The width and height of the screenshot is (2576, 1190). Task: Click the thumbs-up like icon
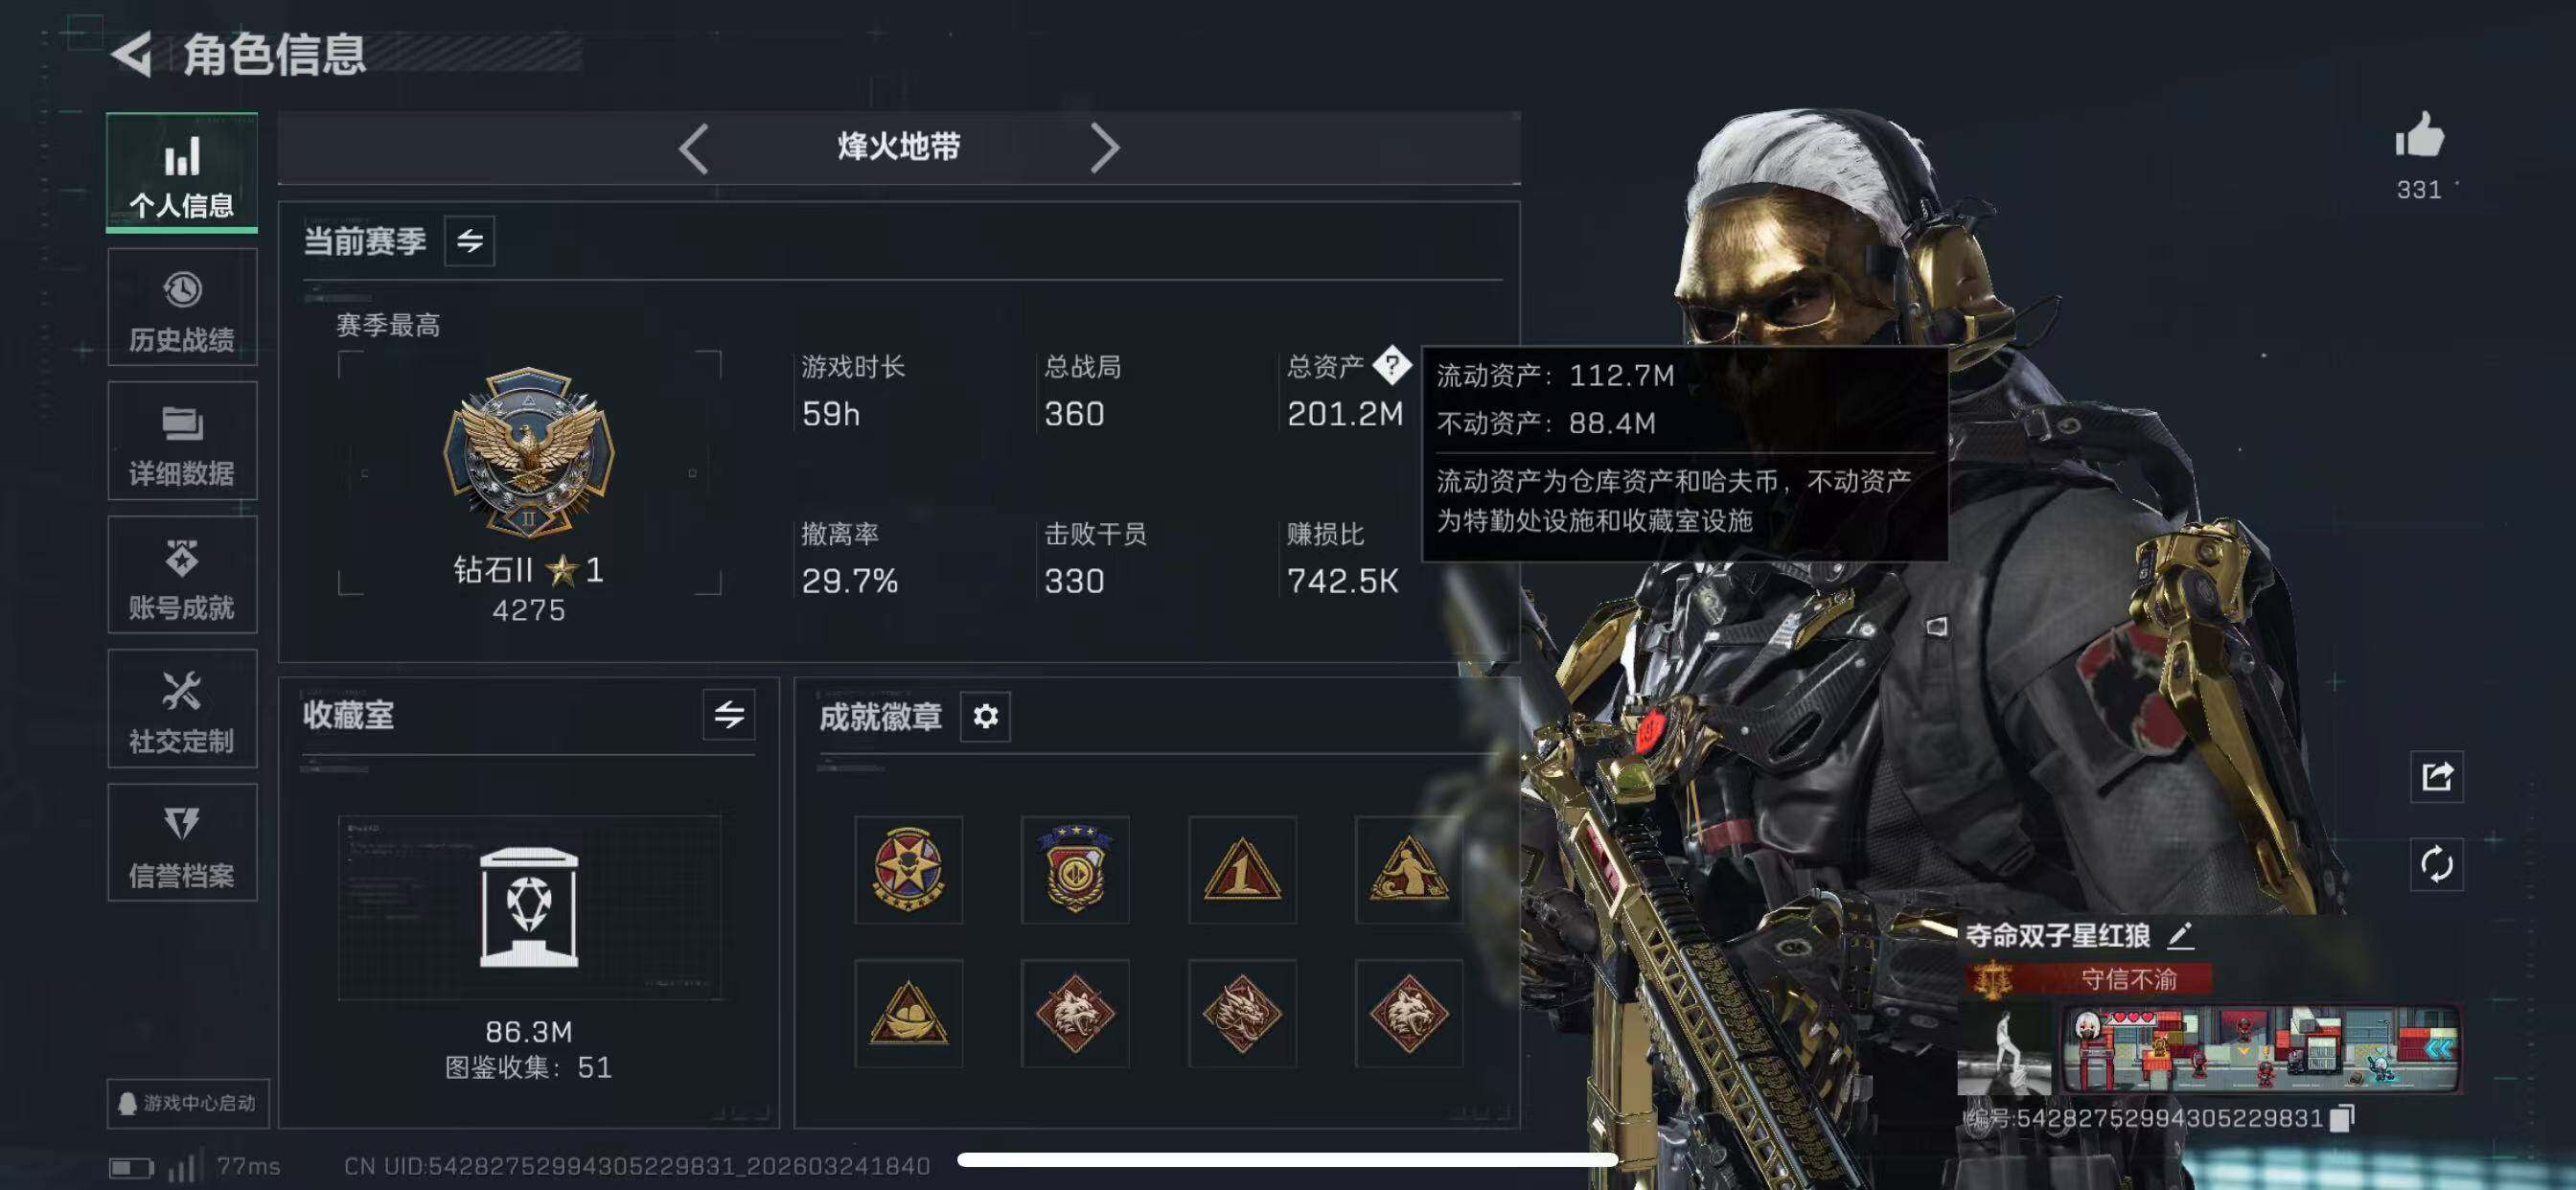pos(2419,136)
